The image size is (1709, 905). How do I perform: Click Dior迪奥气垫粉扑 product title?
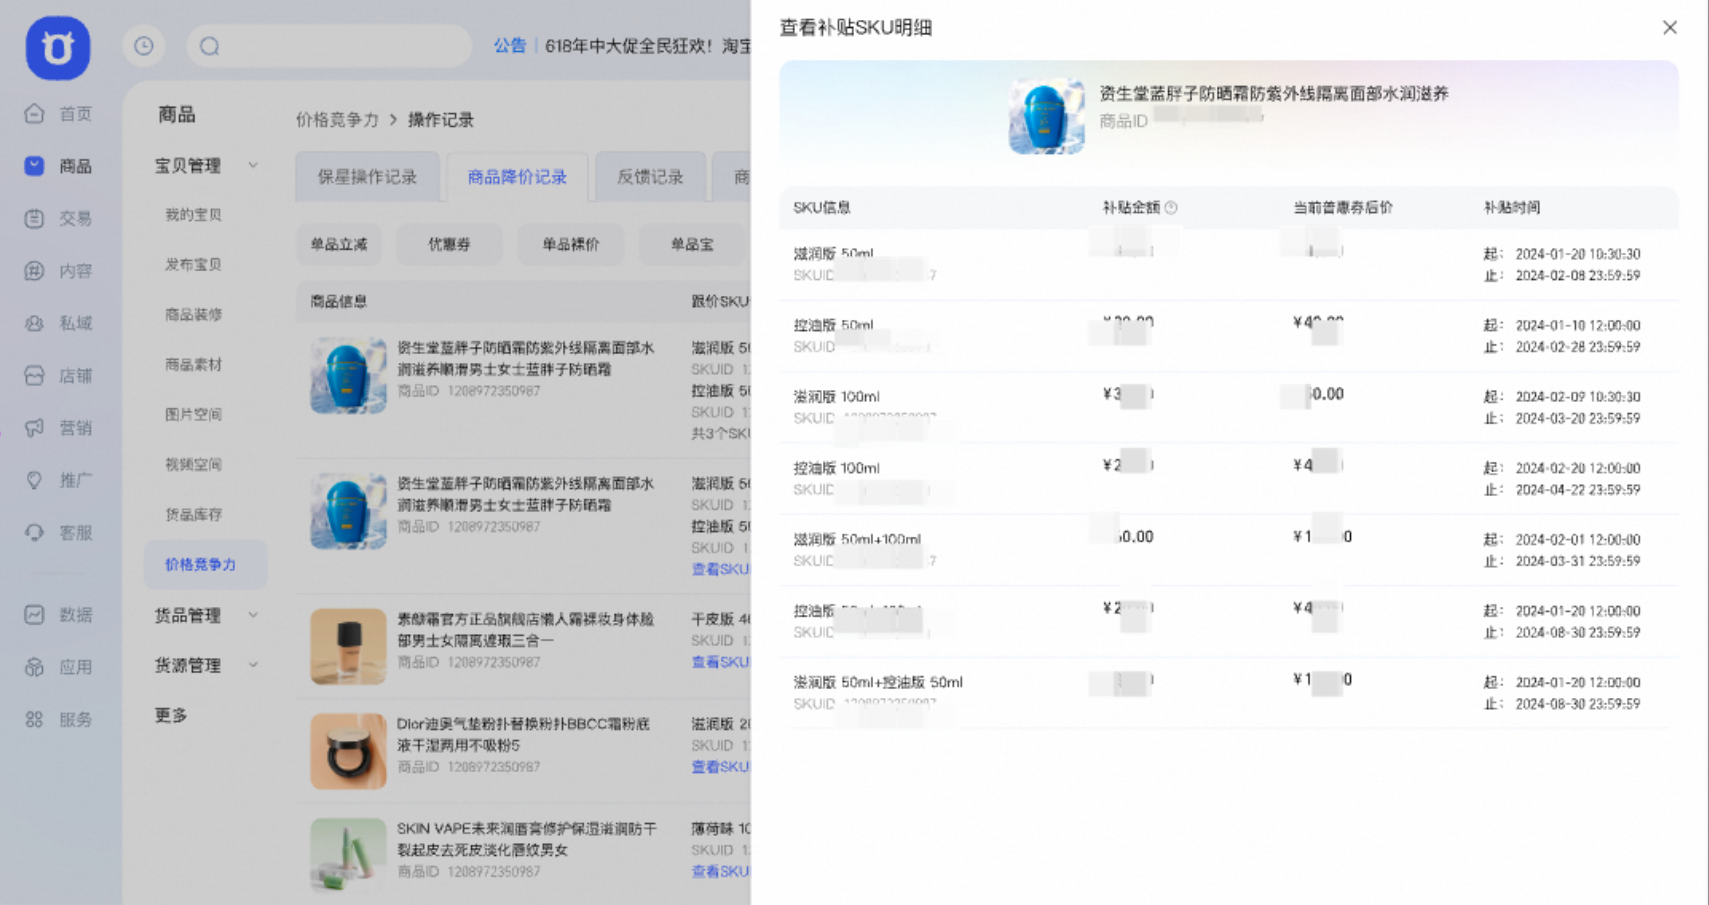pos(524,734)
